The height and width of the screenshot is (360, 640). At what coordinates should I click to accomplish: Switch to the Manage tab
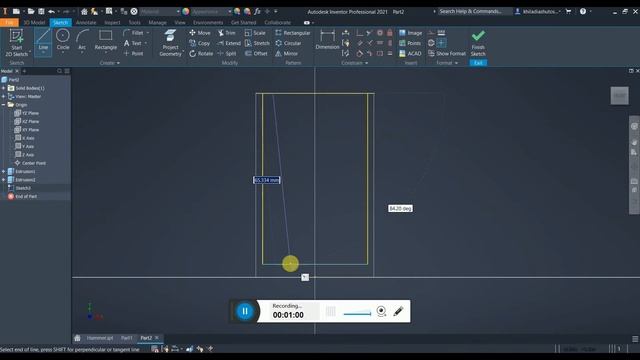tap(157, 22)
